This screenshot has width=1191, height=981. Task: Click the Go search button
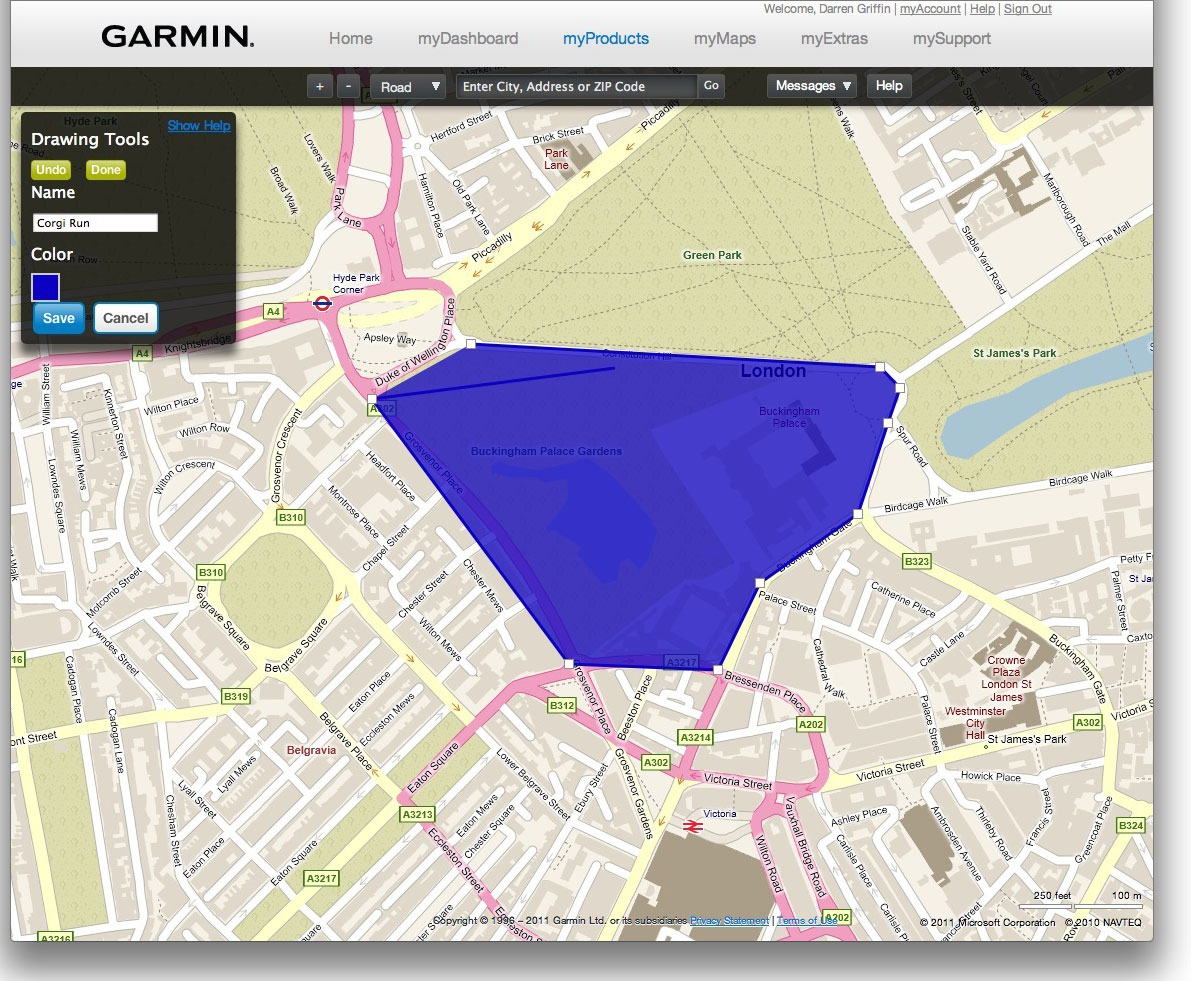pyautogui.click(x=711, y=86)
